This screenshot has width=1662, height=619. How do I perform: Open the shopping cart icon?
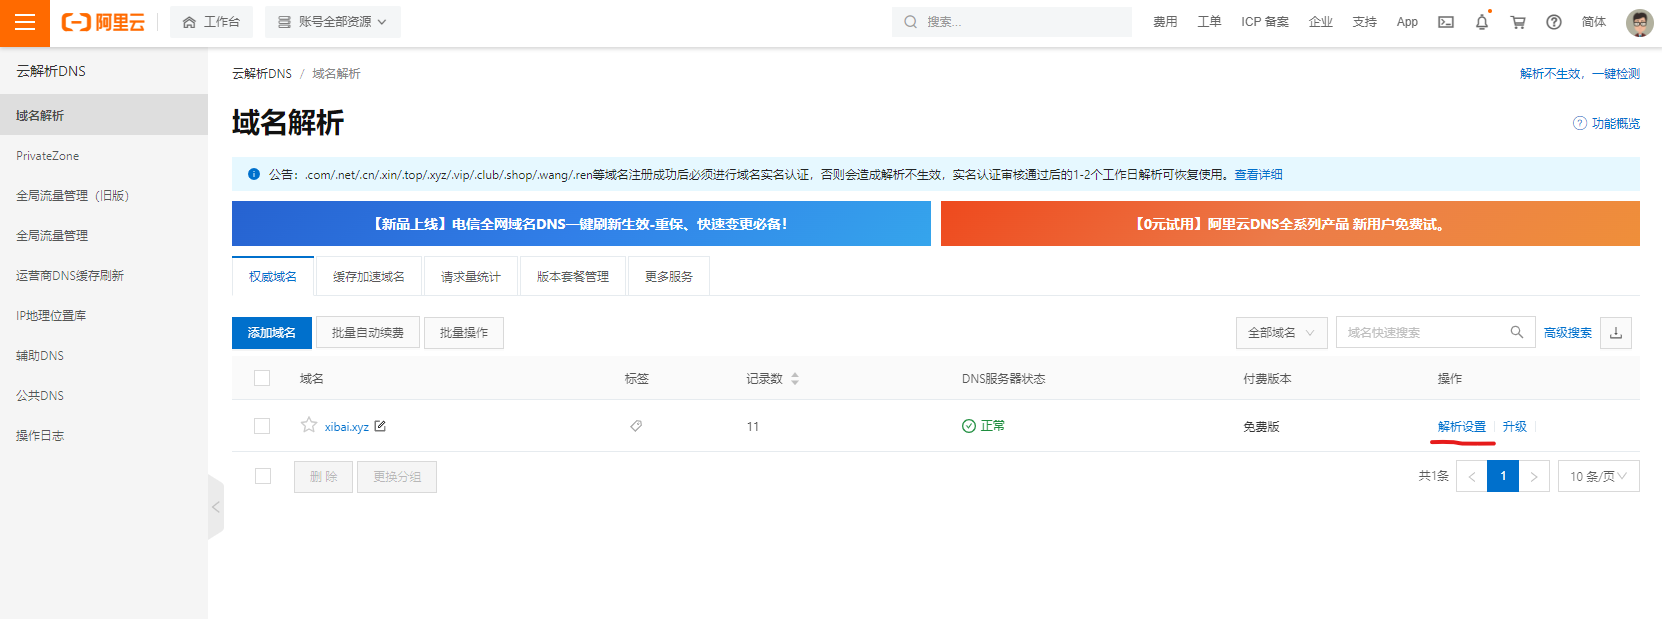coord(1517,22)
